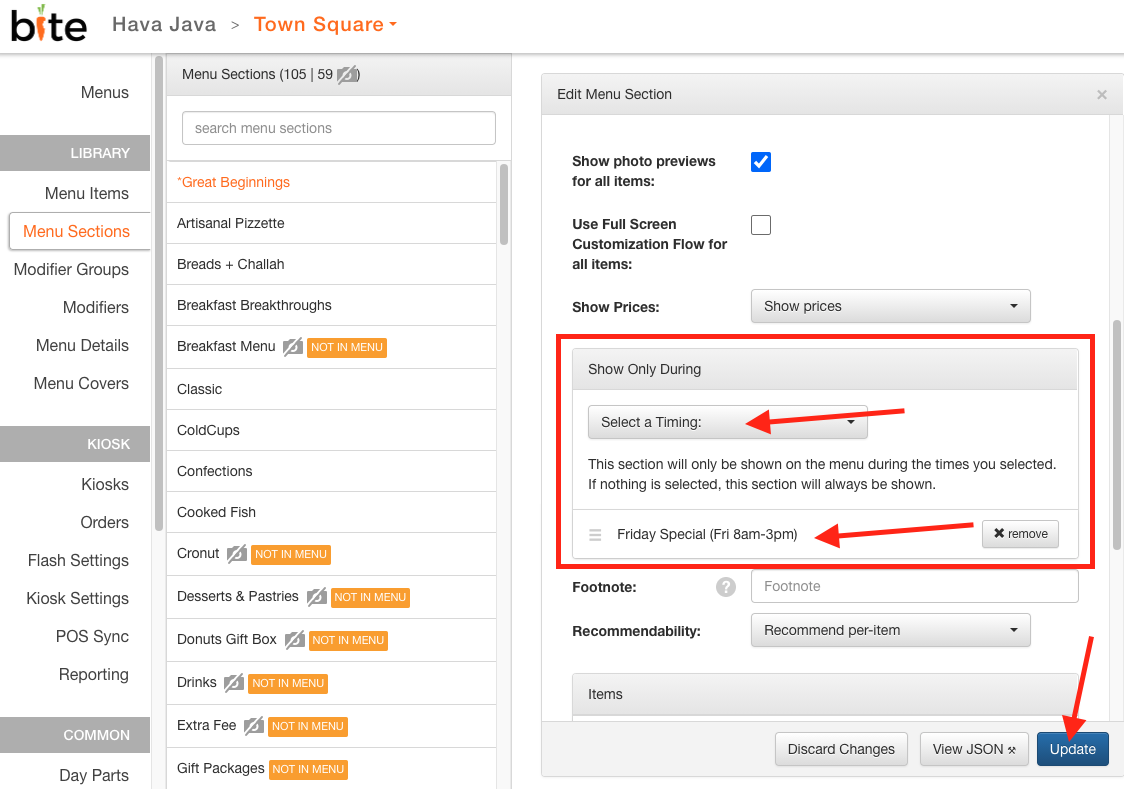Go to Kiosk Settings in sidebar
This screenshot has width=1124, height=789.
[77, 598]
